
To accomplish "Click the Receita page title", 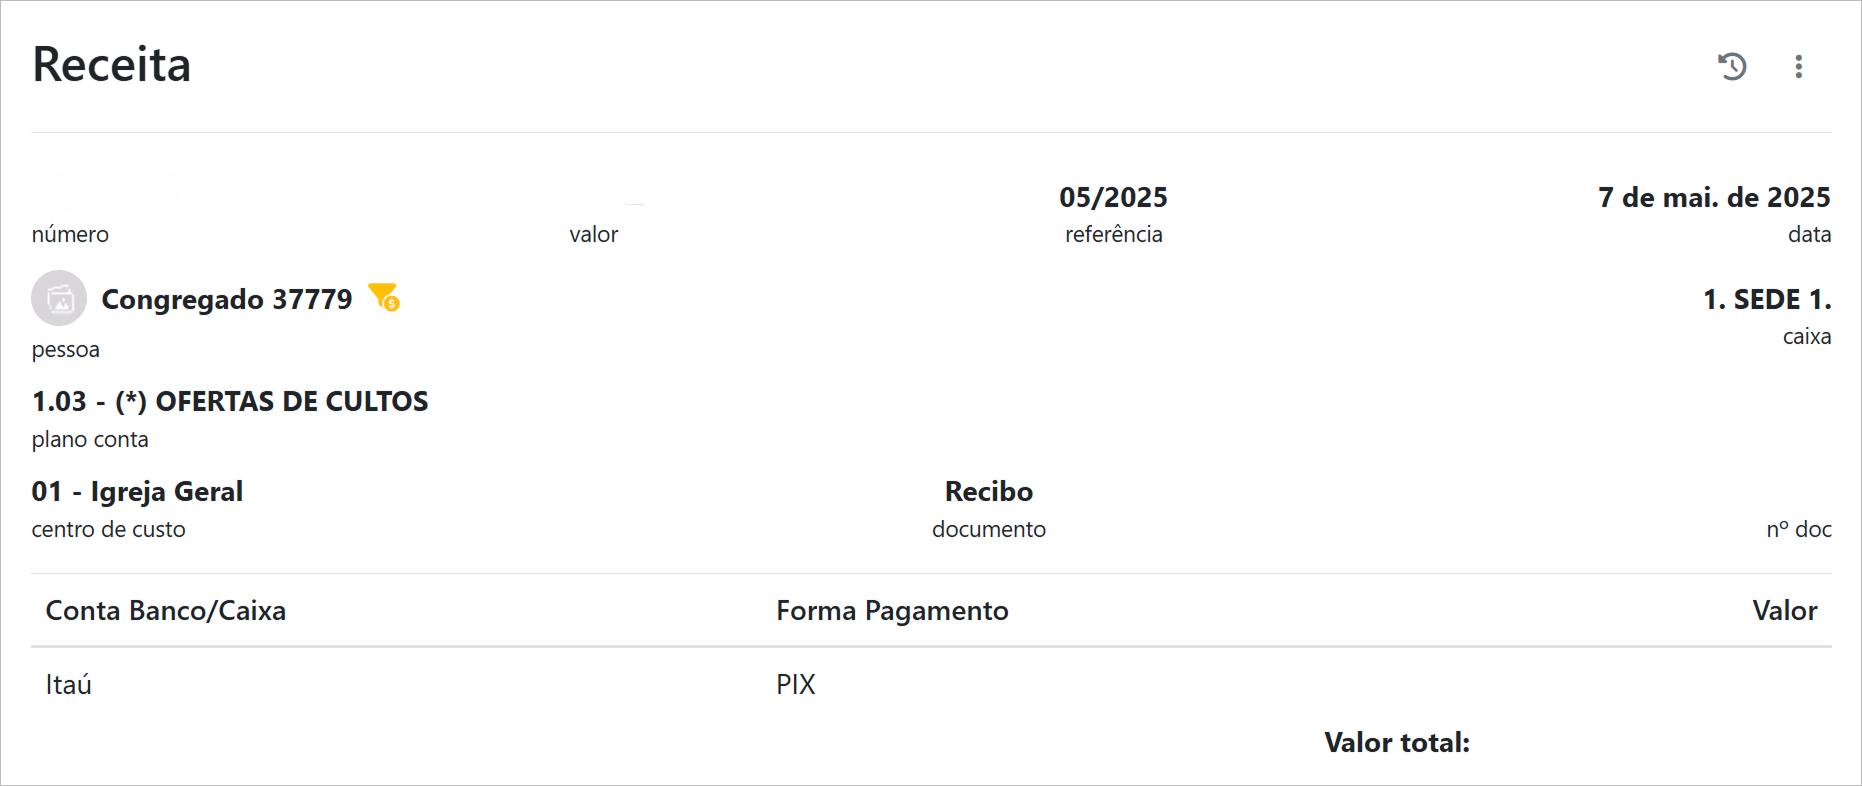I will point(112,65).
